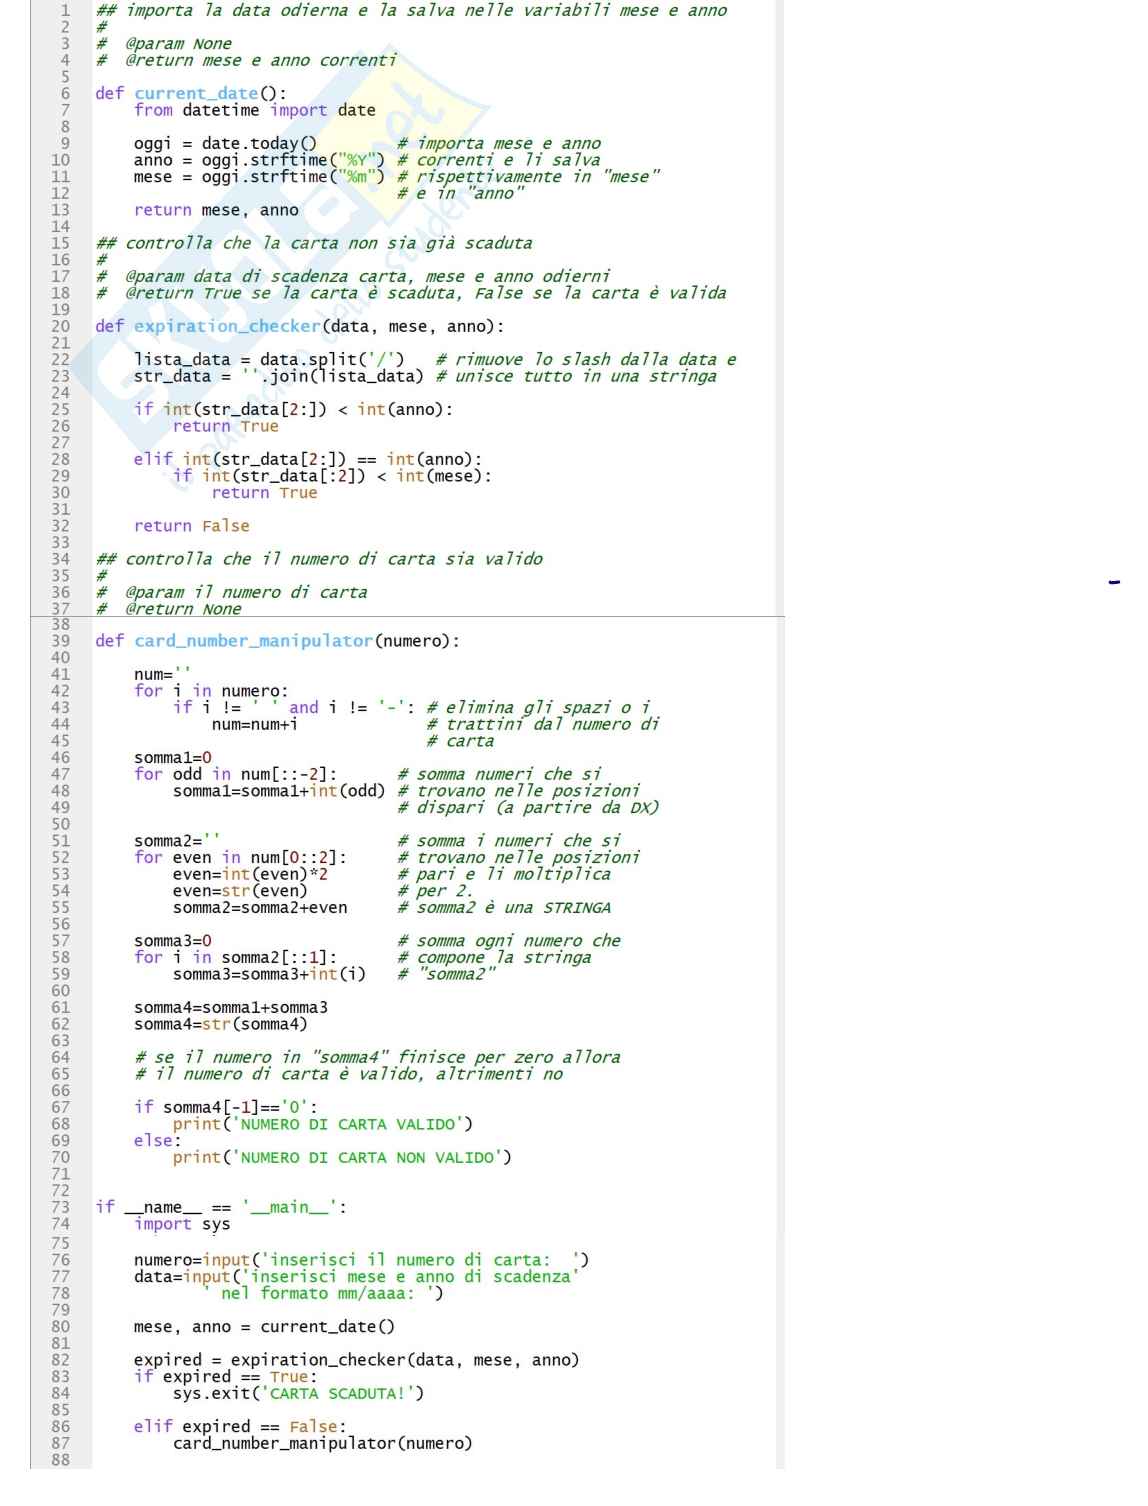Click the 'for even in num[0::2]:' loop line
The width and height of the screenshot is (1148, 1506).
pyautogui.click(x=240, y=857)
